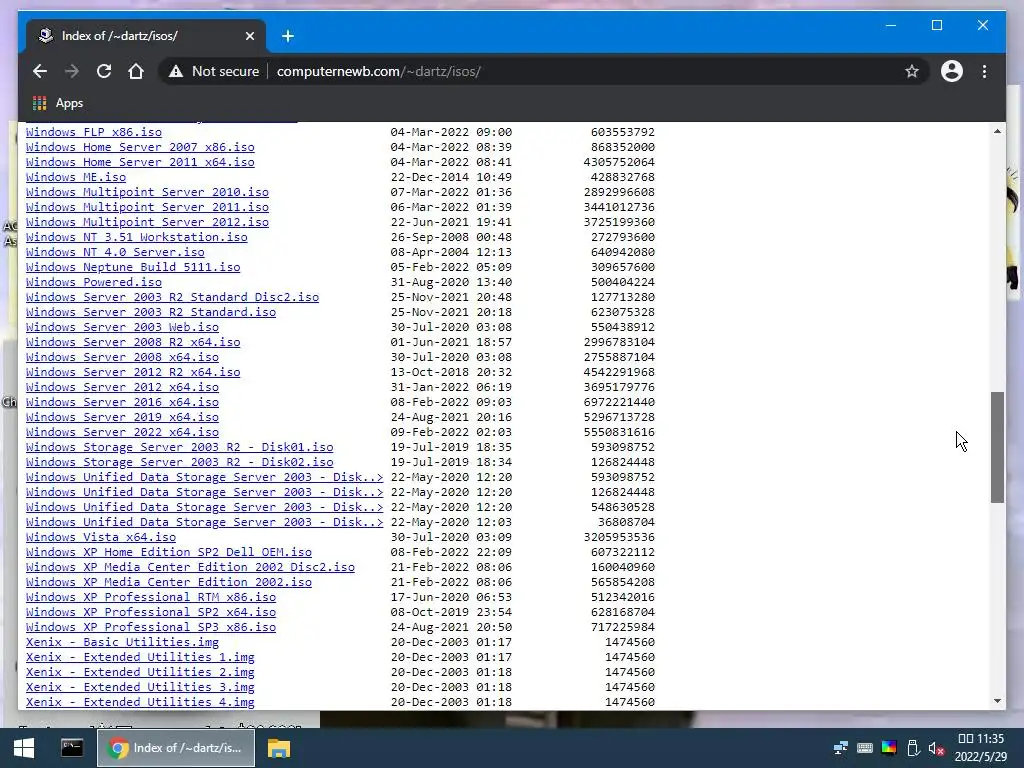Click the colorful display tray icon
The width and height of the screenshot is (1024, 768).
coord(889,748)
